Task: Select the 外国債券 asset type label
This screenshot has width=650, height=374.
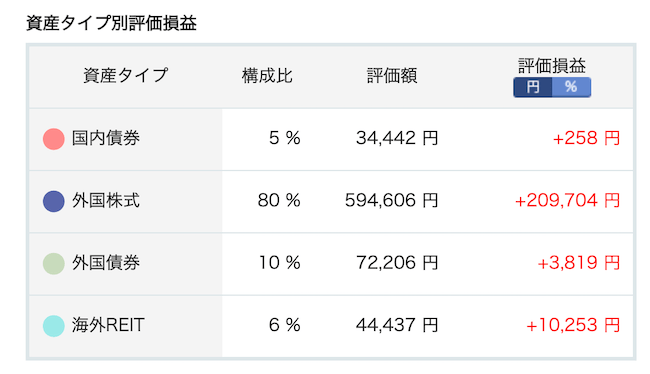Action: pos(106,262)
